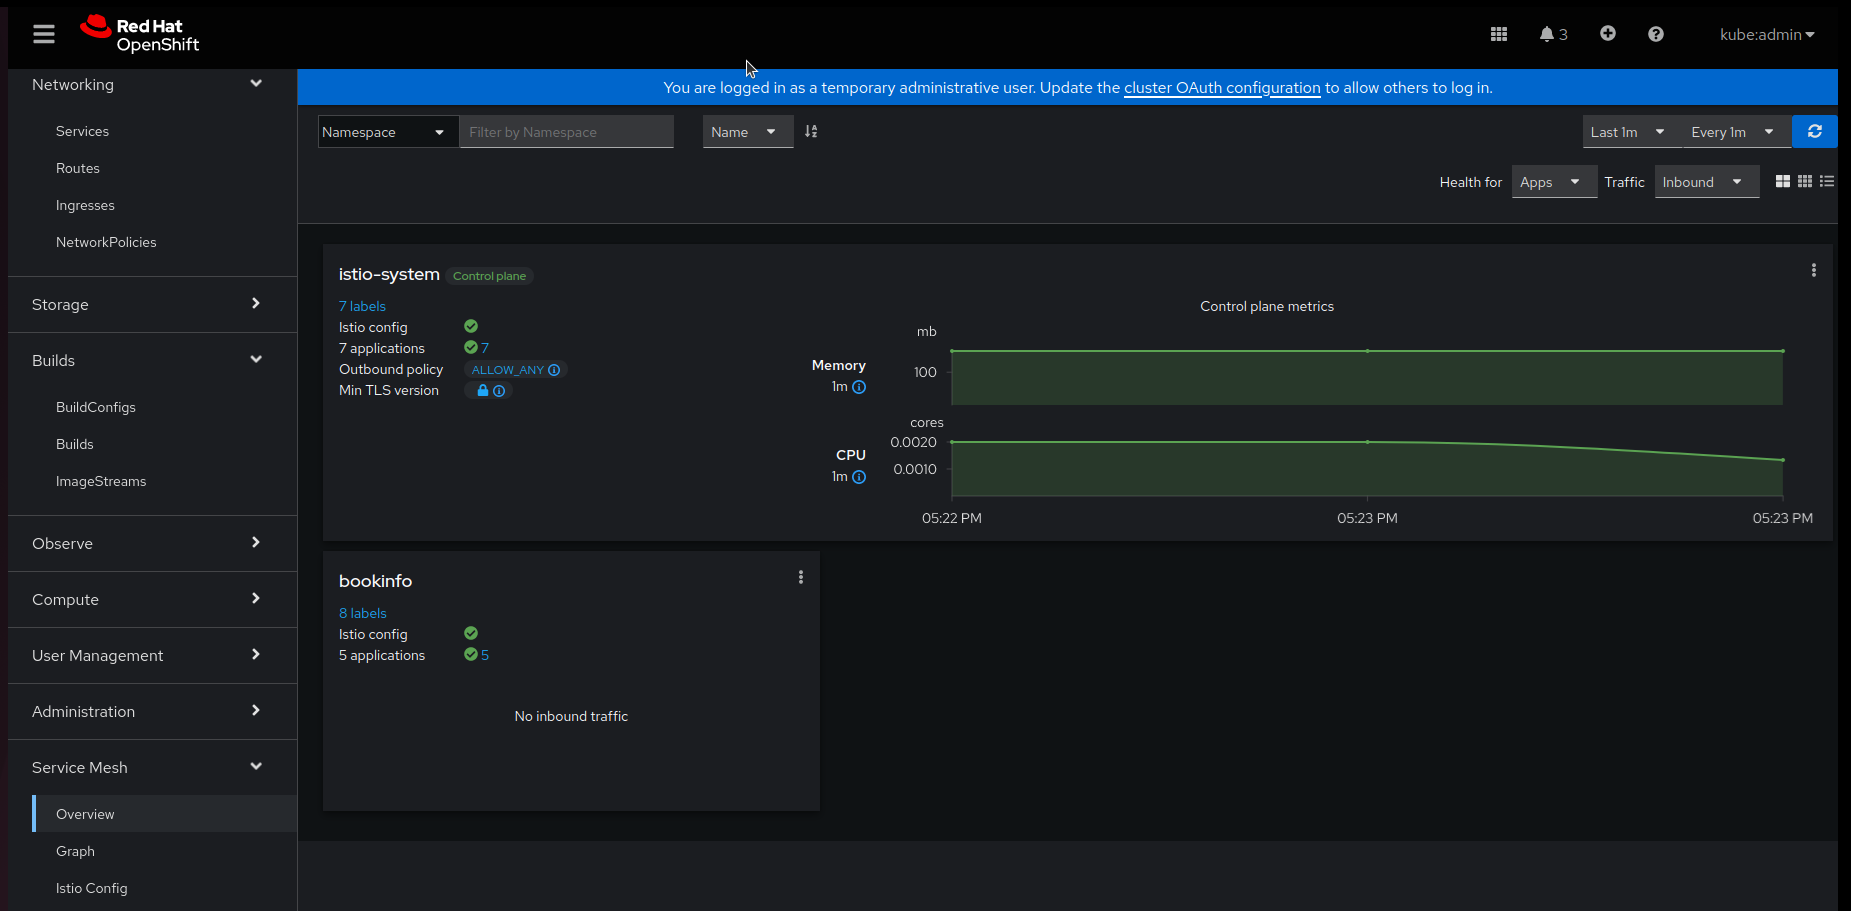Screen dimensions: 1851x911
Task: Click the Control plane badge
Action: pos(489,276)
